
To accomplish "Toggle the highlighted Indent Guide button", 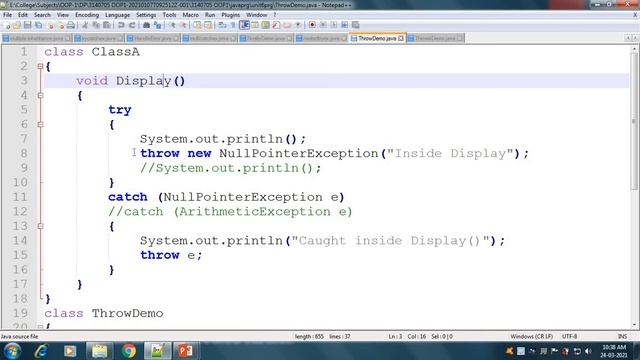I will point(244,25).
